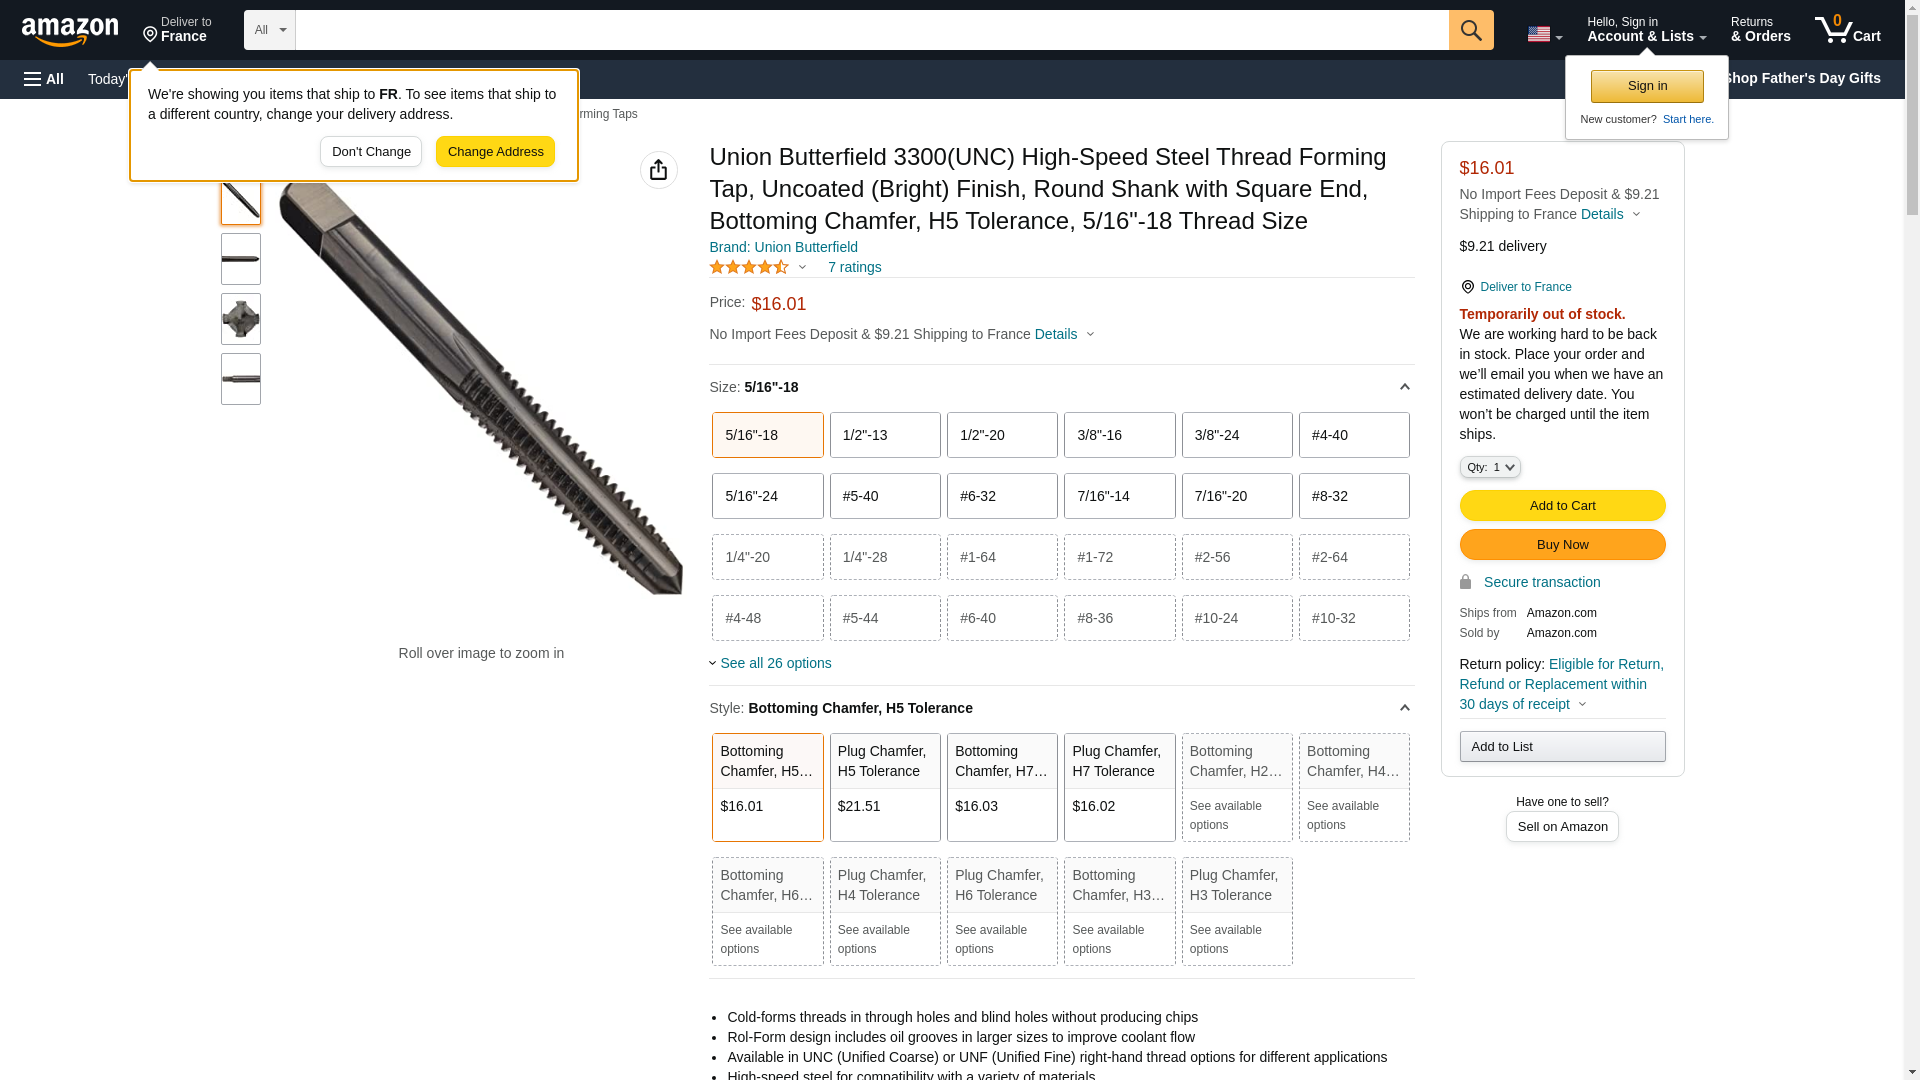This screenshot has width=1920, height=1080.
Task: Open Returns & Orders
Action: coord(1759,30)
